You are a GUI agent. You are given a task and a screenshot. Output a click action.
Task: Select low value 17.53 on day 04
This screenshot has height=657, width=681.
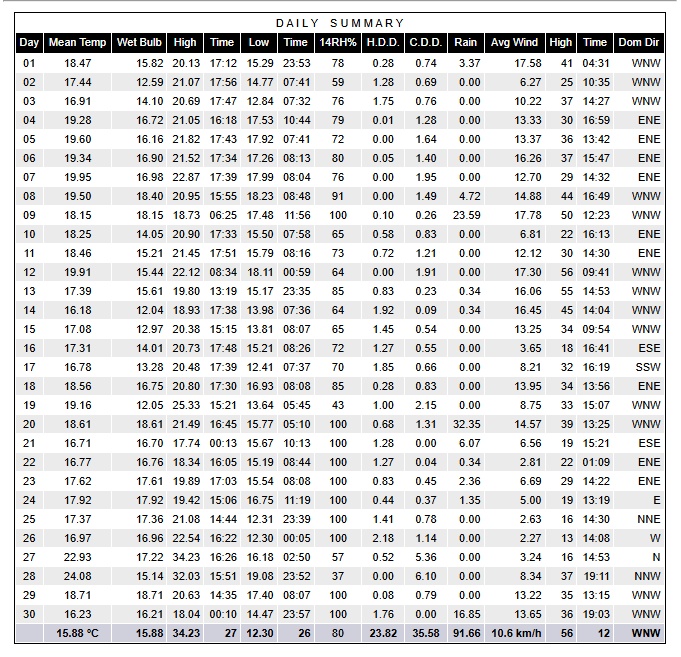coord(260,120)
